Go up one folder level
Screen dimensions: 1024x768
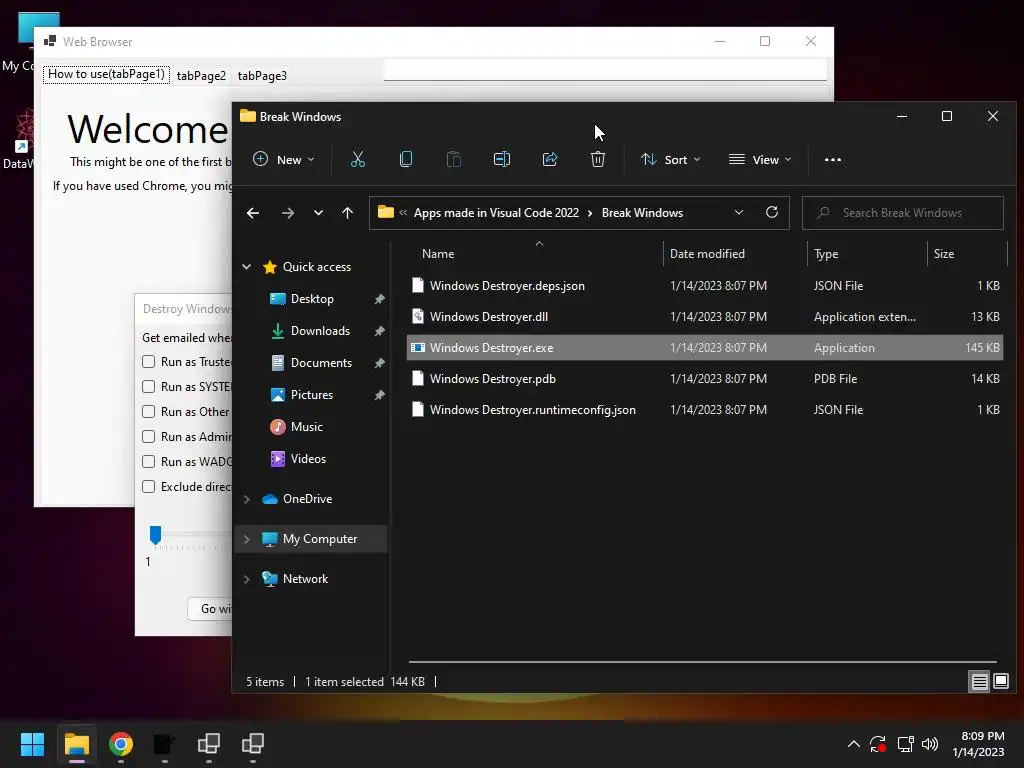point(347,213)
